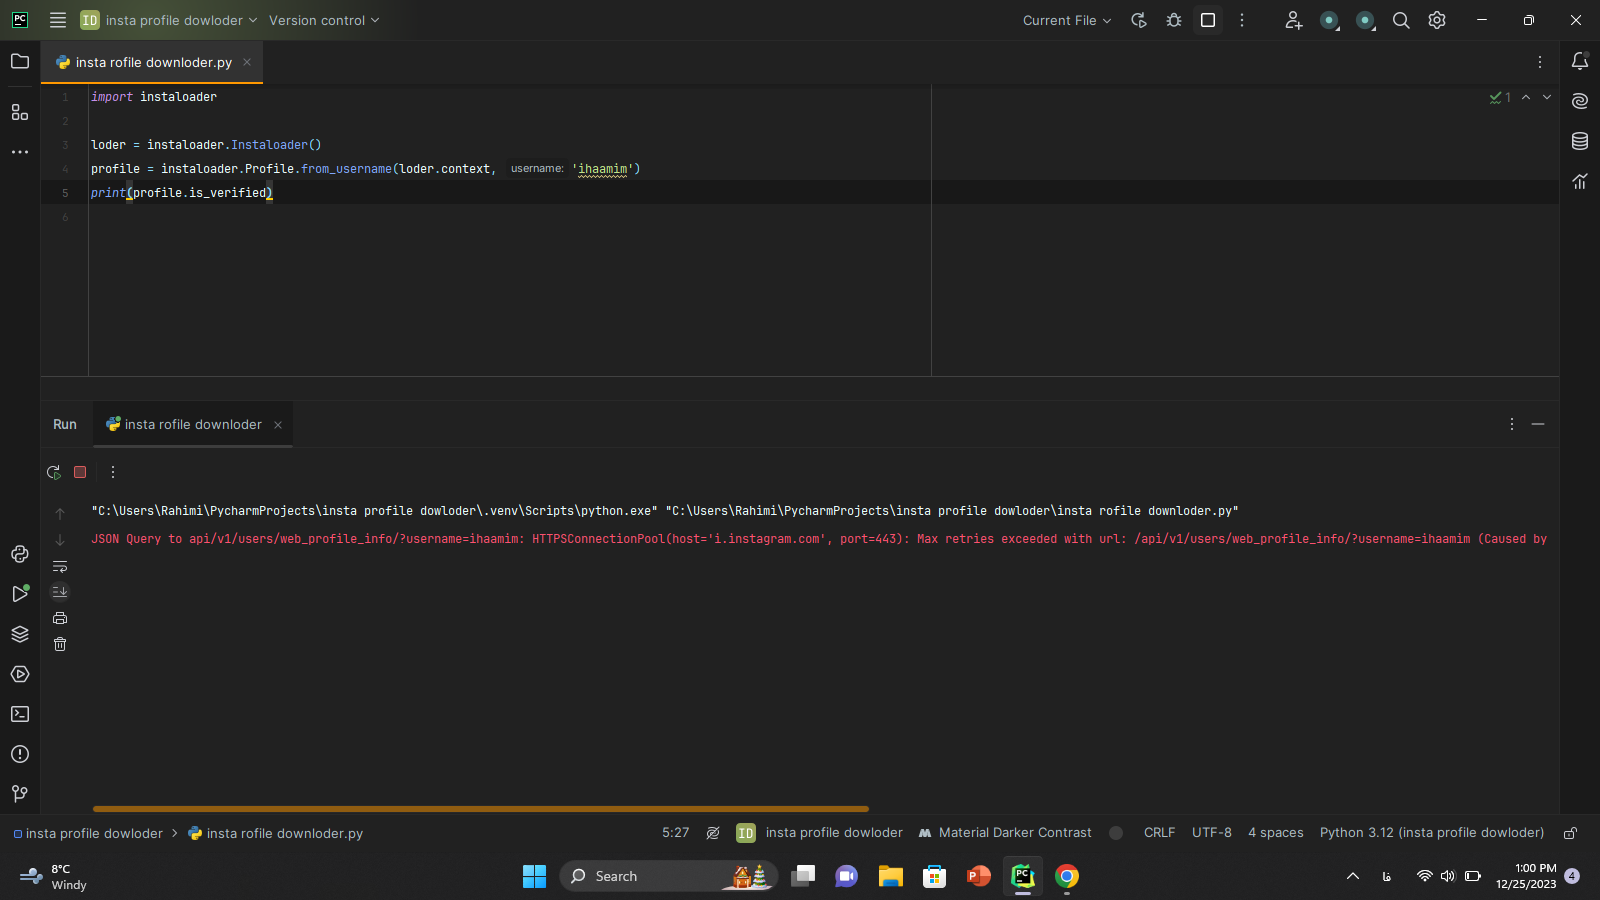Click the horizontal scrollbar in run console
1600x900 pixels.
(480, 808)
